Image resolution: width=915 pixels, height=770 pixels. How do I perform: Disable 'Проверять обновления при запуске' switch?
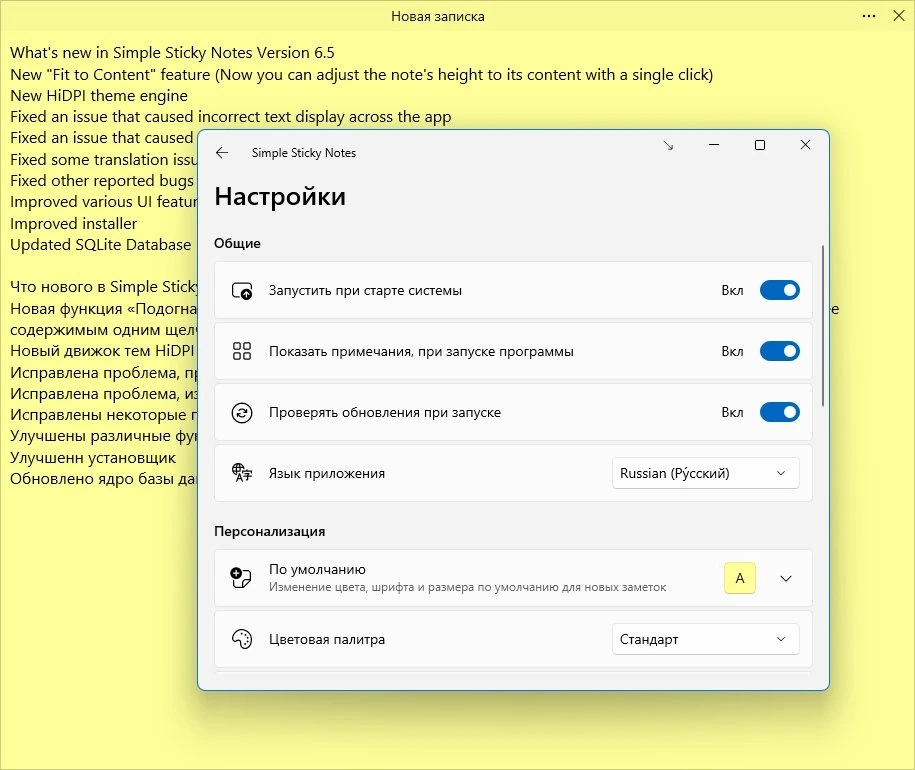tap(780, 412)
